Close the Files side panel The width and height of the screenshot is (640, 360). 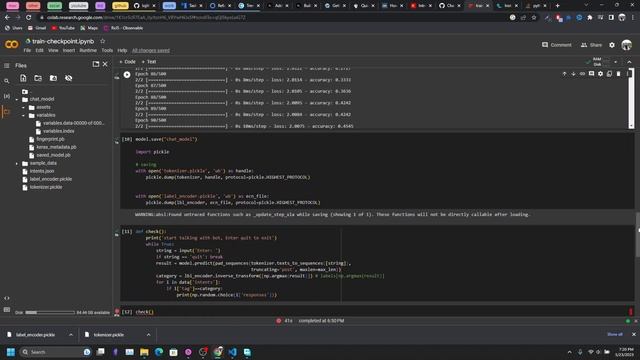pos(105,64)
